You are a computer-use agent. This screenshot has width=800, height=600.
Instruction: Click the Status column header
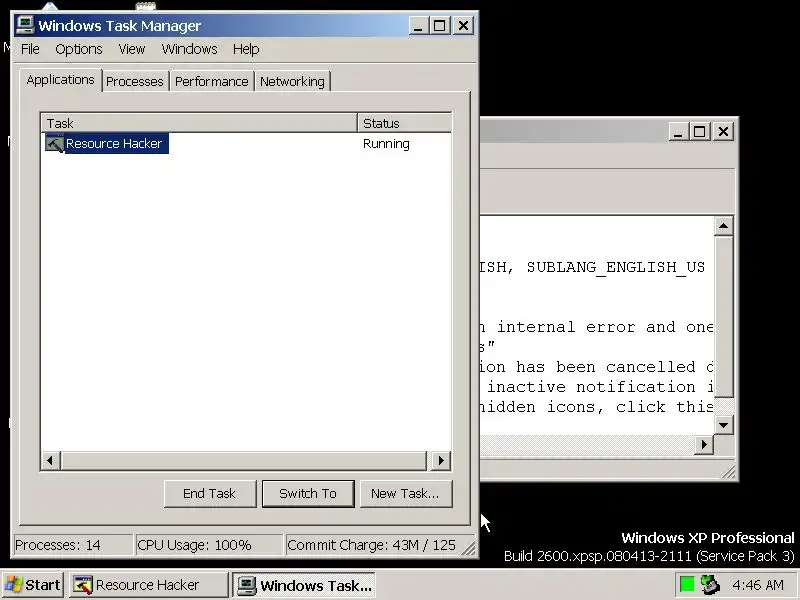click(x=405, y=123)
